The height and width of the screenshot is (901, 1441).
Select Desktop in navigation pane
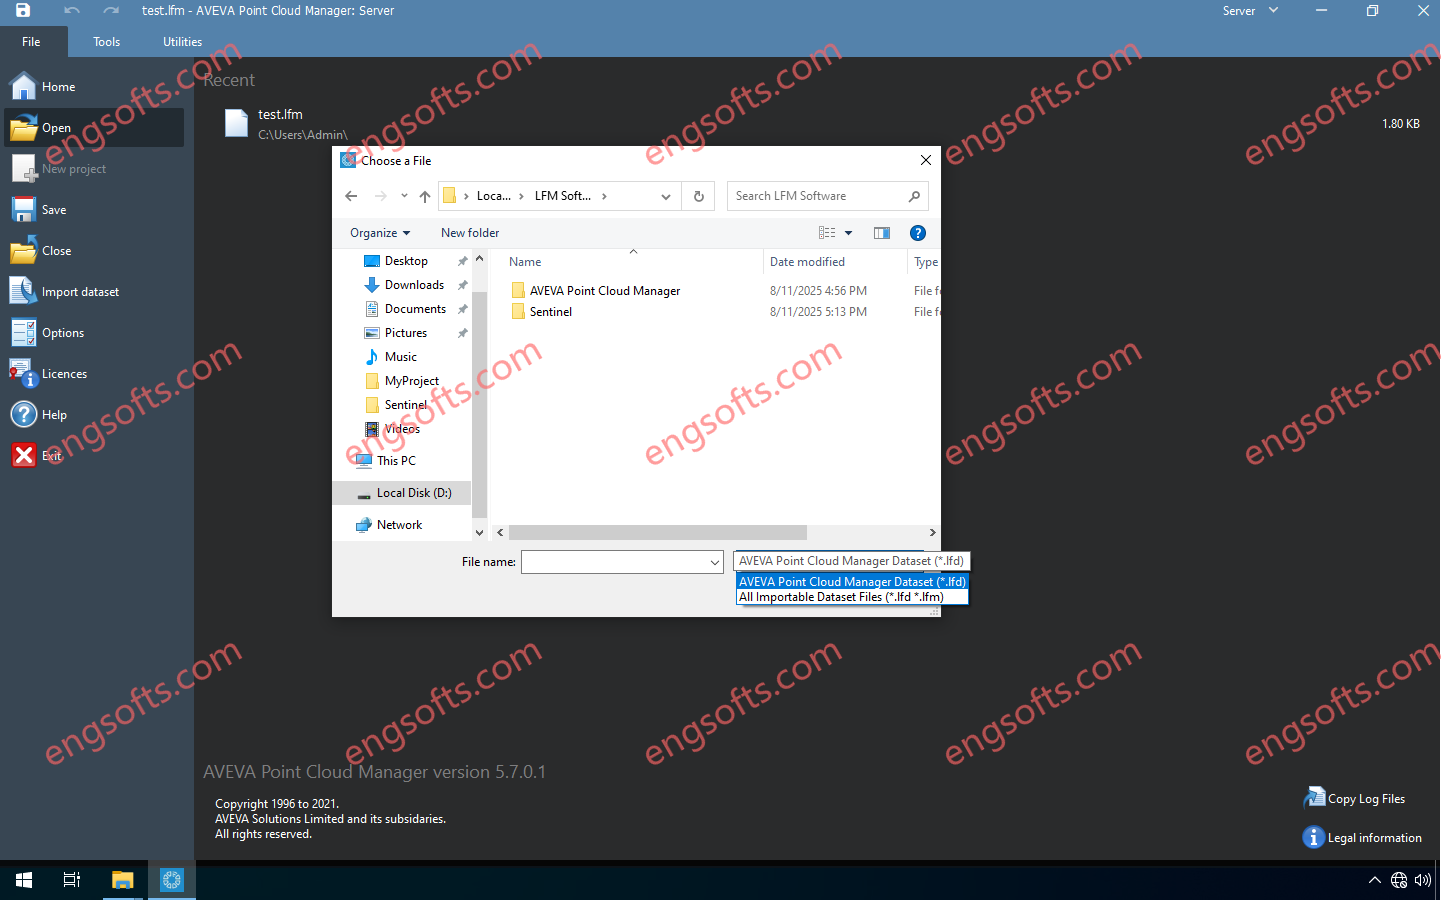pyautogui.click(x=406, y=261)
